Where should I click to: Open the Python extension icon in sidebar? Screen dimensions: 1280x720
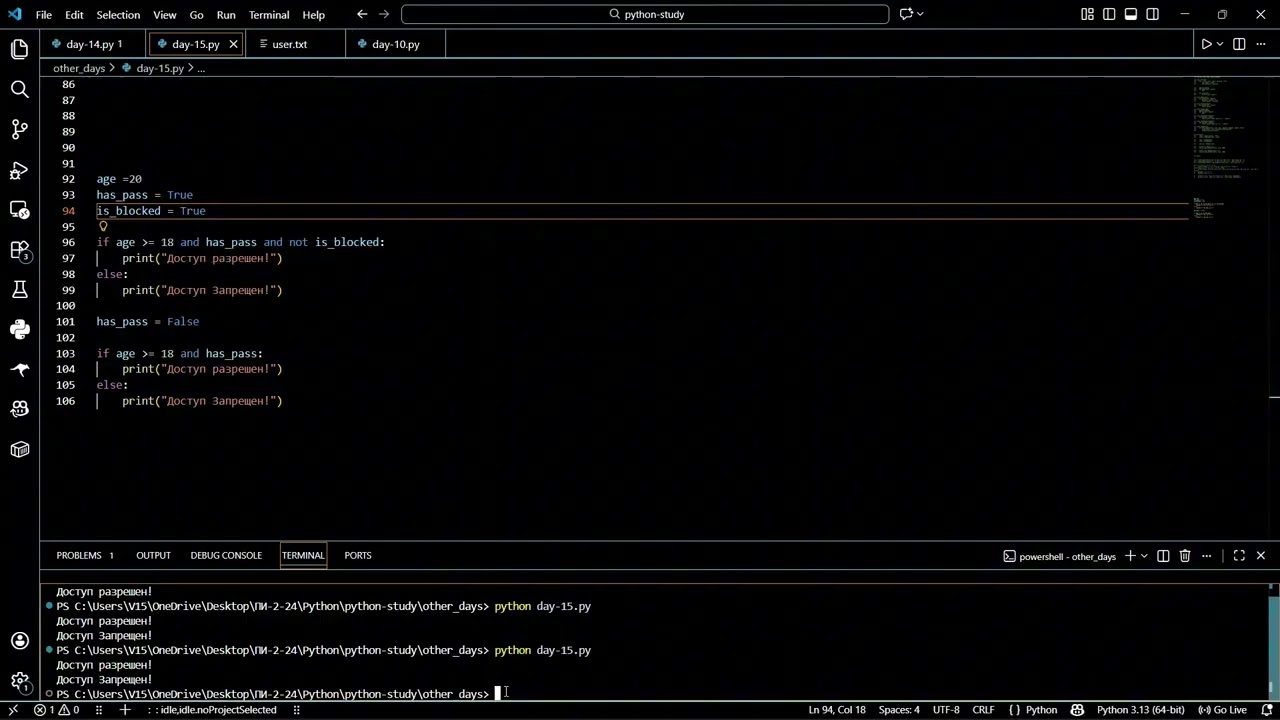click(19, 329)
